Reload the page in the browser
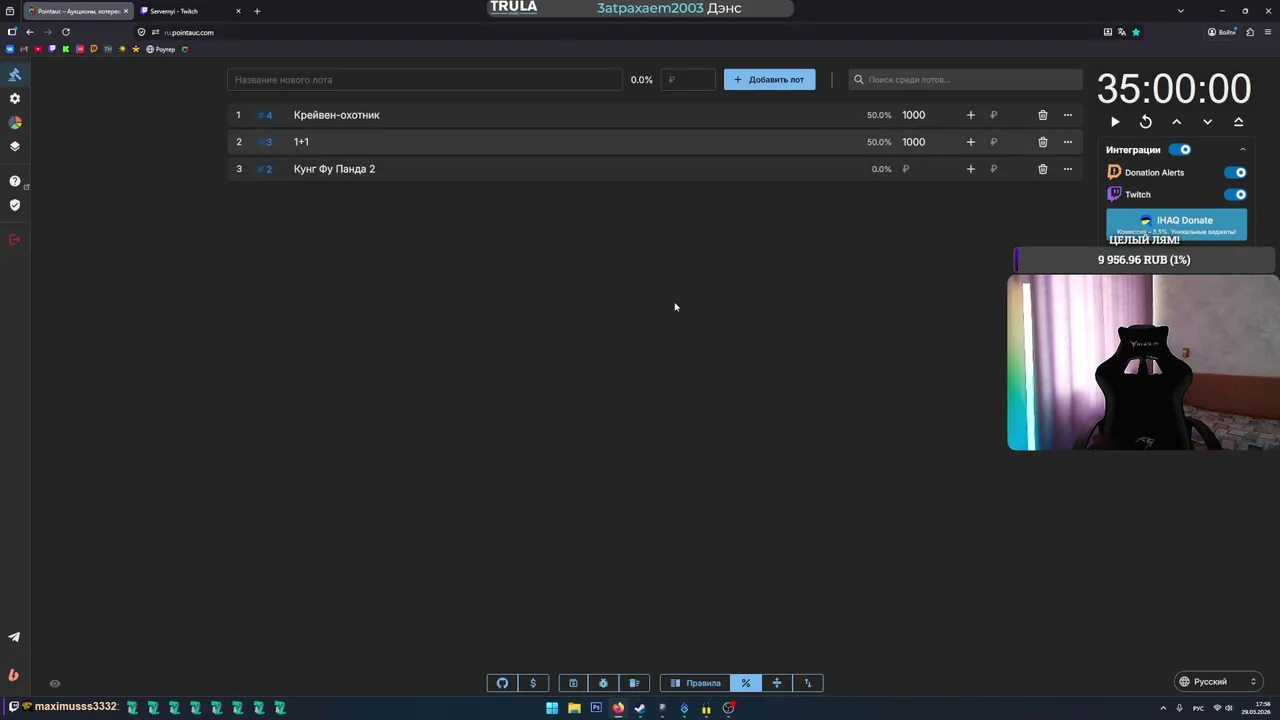The image size is (1280, 720). click(66, 32)
